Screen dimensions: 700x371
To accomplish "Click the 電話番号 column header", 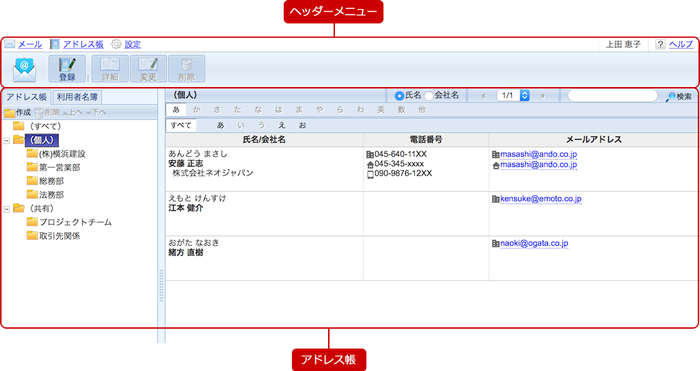I will pyautogui.click(x=426, y=140).
